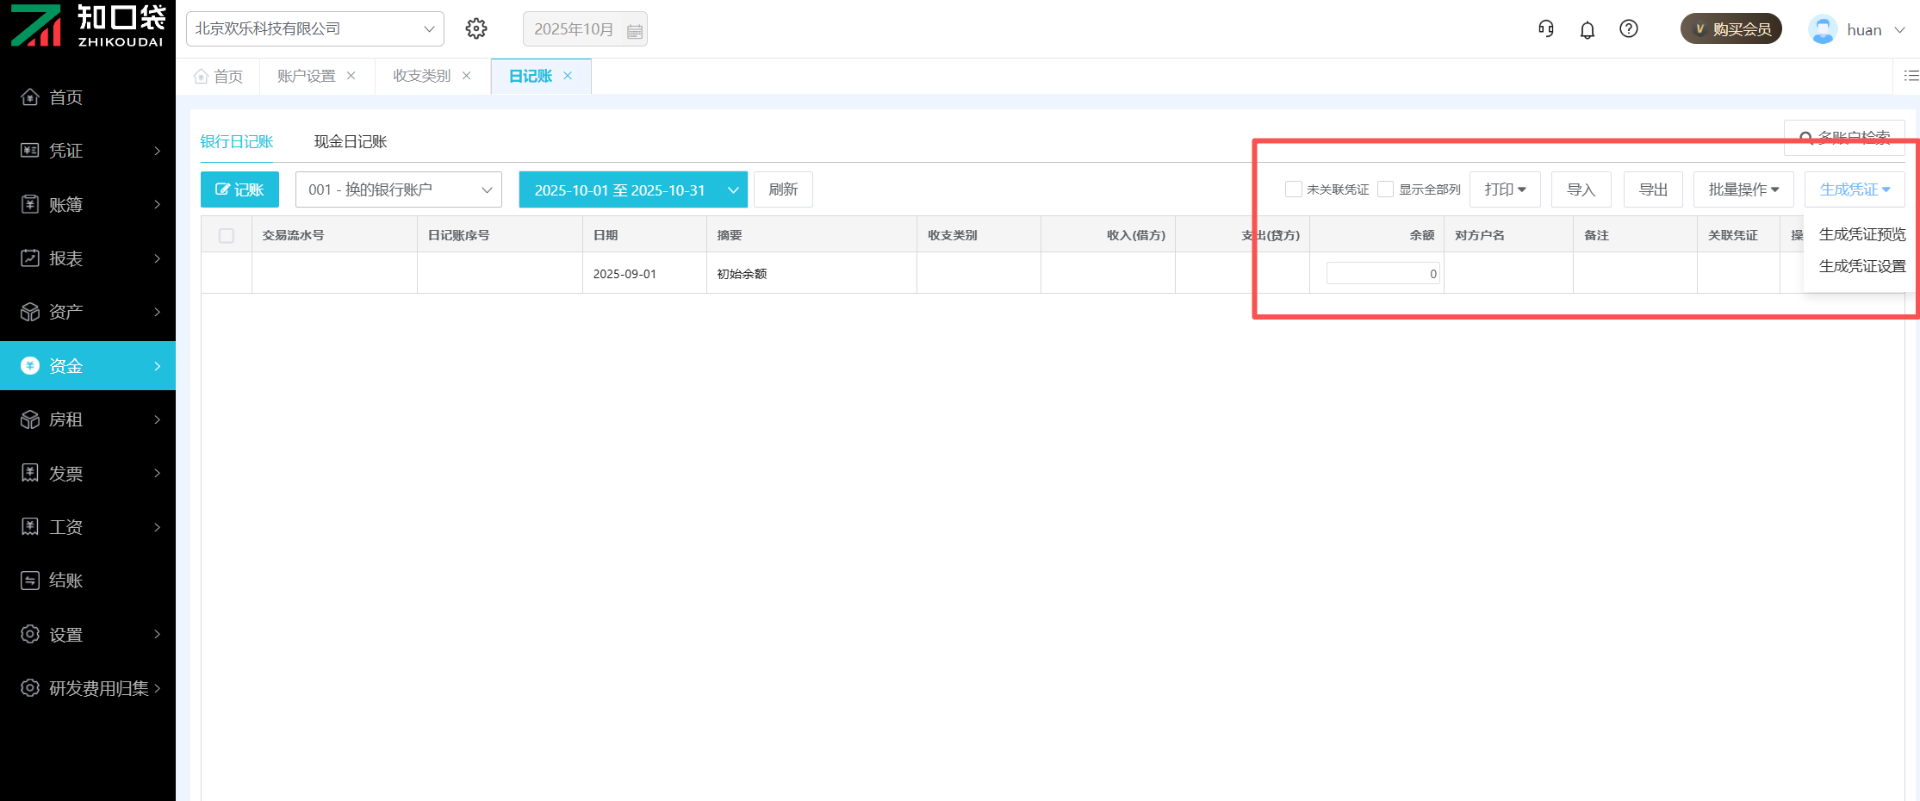Select 生成凭证预览 from the menu
Viewport: 1920px width, 801px height.
click(1861, 234)
